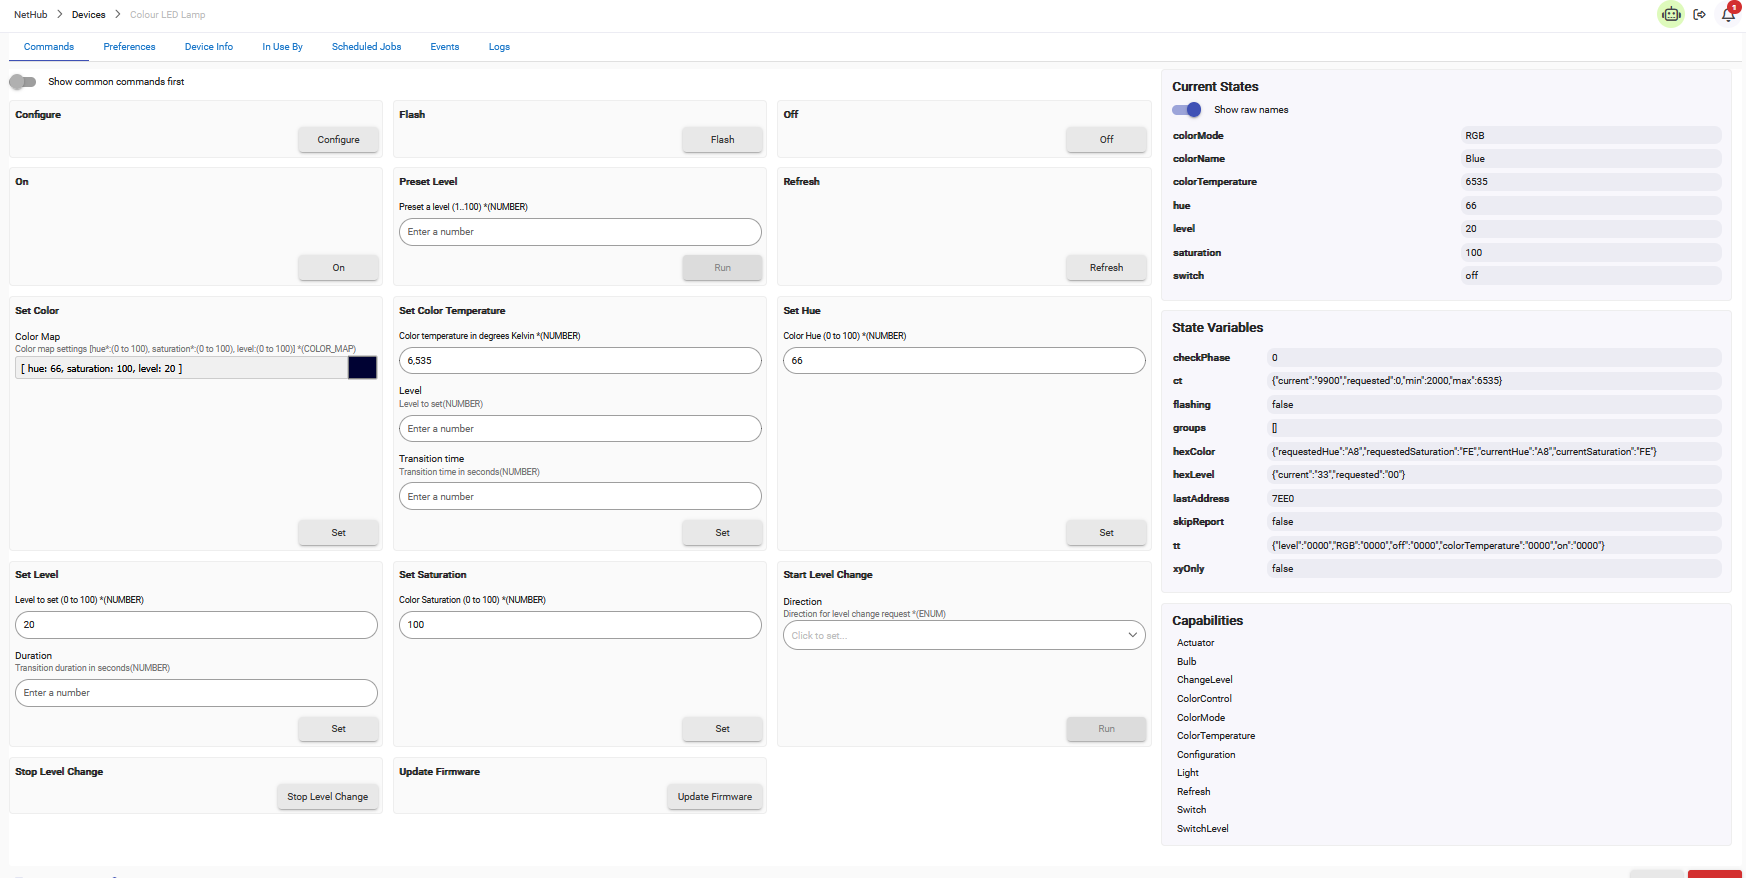Click the ColorControl capability
Screen dimensions: 1746x878
[1204, 699]
